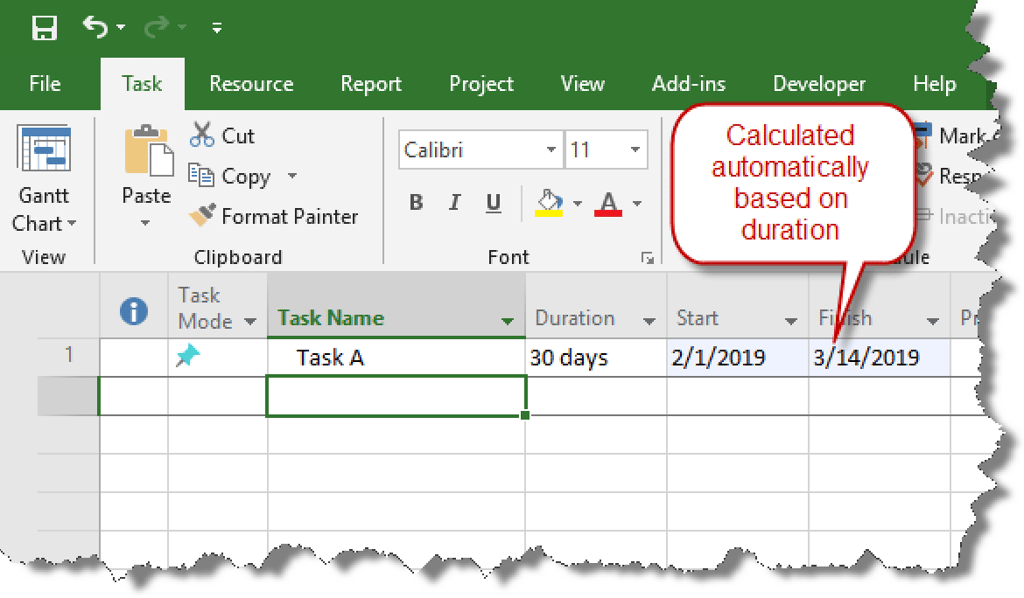Click the Paste icon
This screenshot has height=598, width=1024.
(146, 175)
